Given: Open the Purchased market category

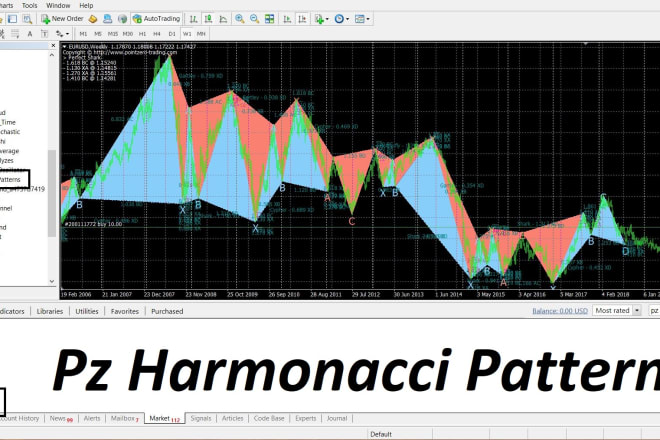Looking at the screenshot, I should [167, 311].
